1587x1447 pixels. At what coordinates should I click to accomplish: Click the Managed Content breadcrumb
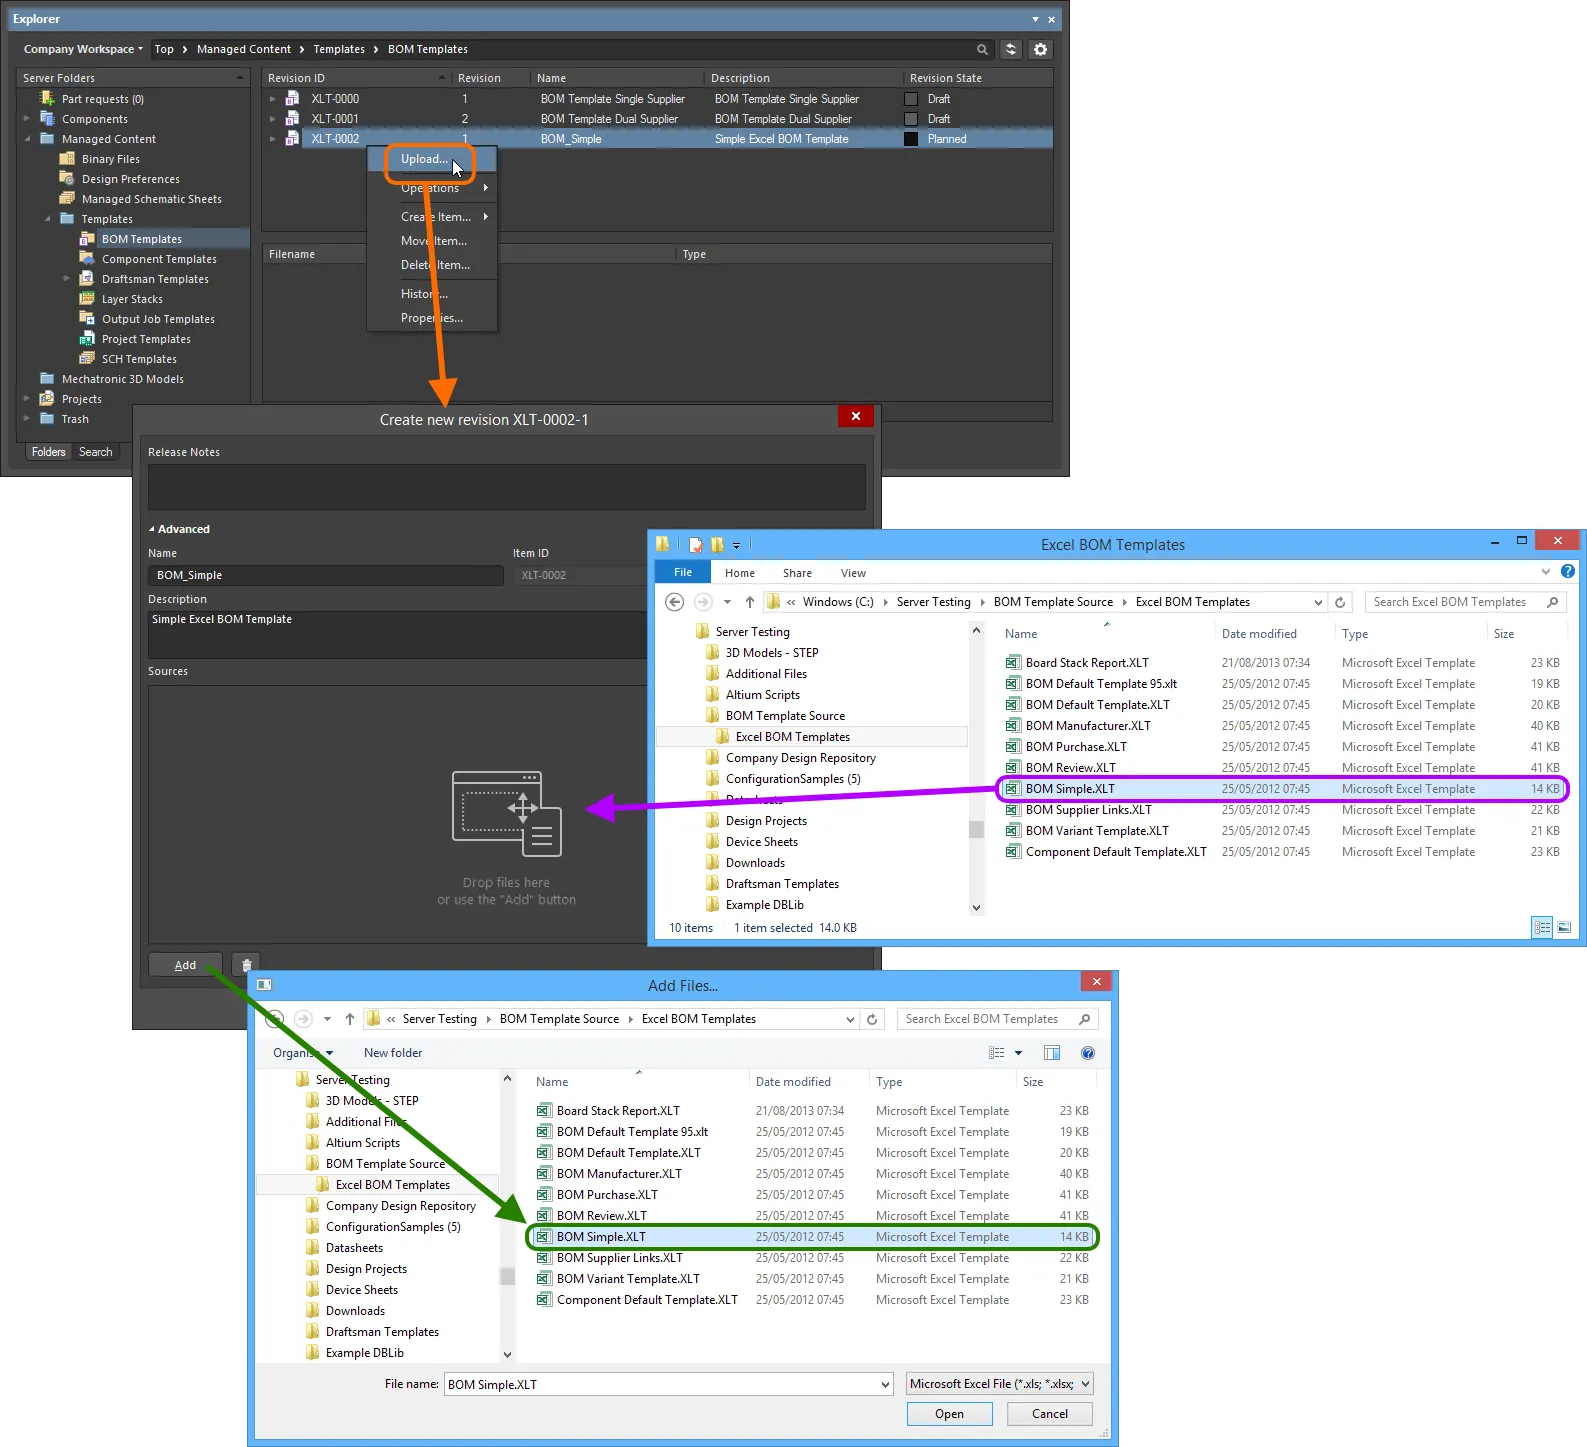pyautogui.click(x=244, y=49)
